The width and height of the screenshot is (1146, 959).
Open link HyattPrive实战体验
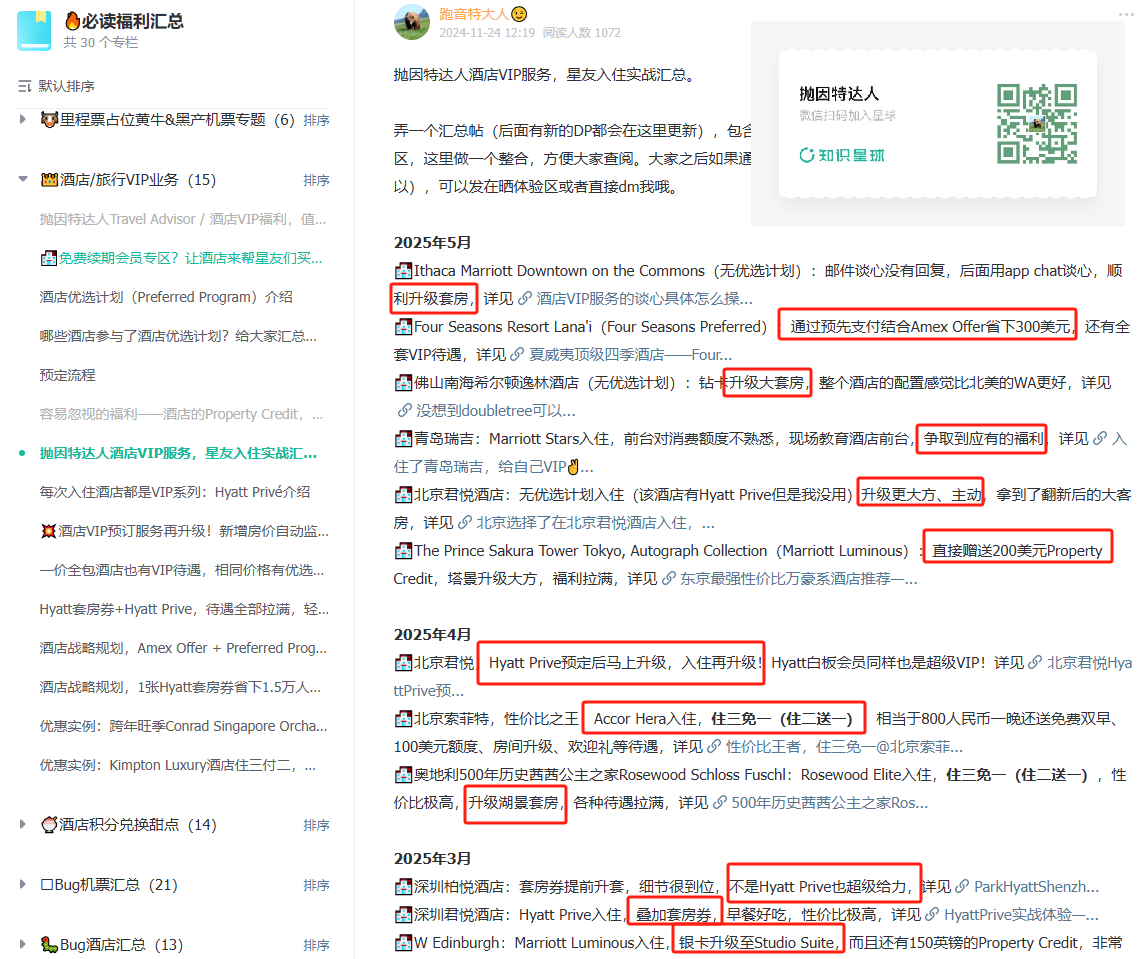point(1012,914)
